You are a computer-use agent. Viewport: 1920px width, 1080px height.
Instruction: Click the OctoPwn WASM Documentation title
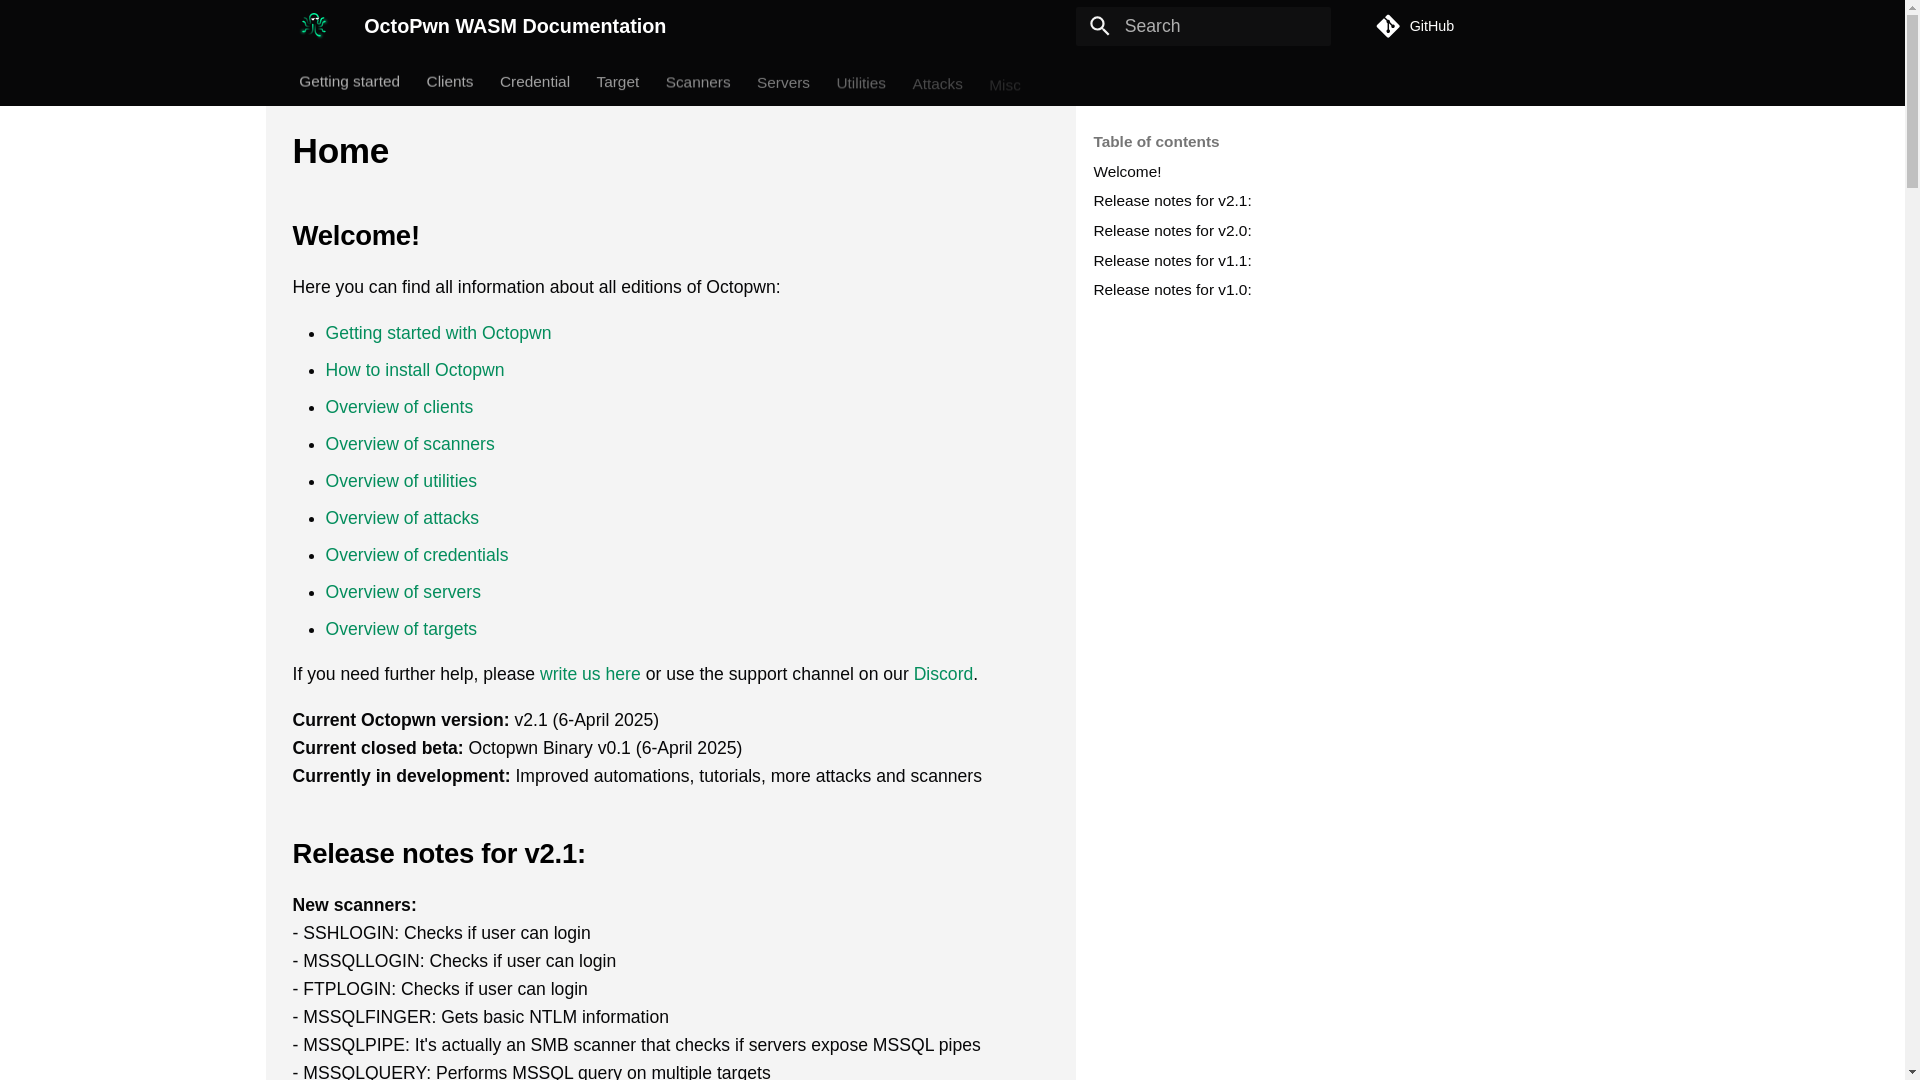[515, 26]
